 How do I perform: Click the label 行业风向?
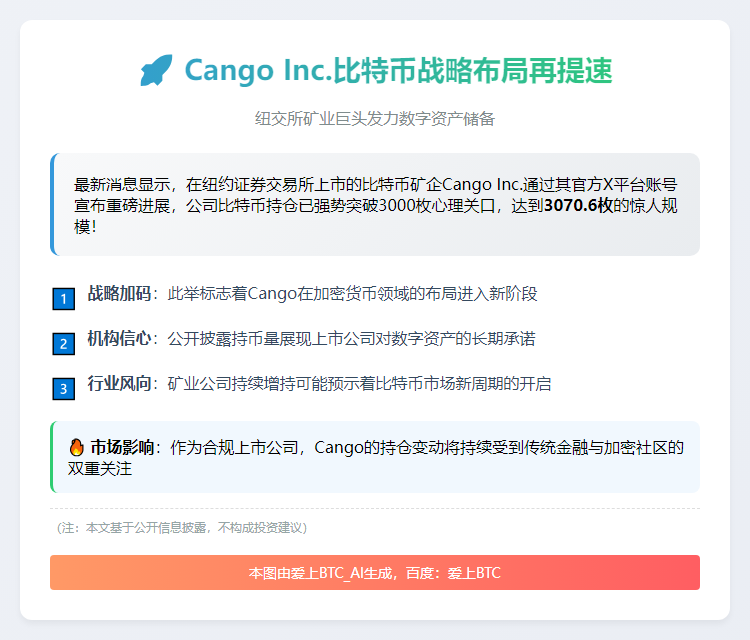tap(119, 383)
